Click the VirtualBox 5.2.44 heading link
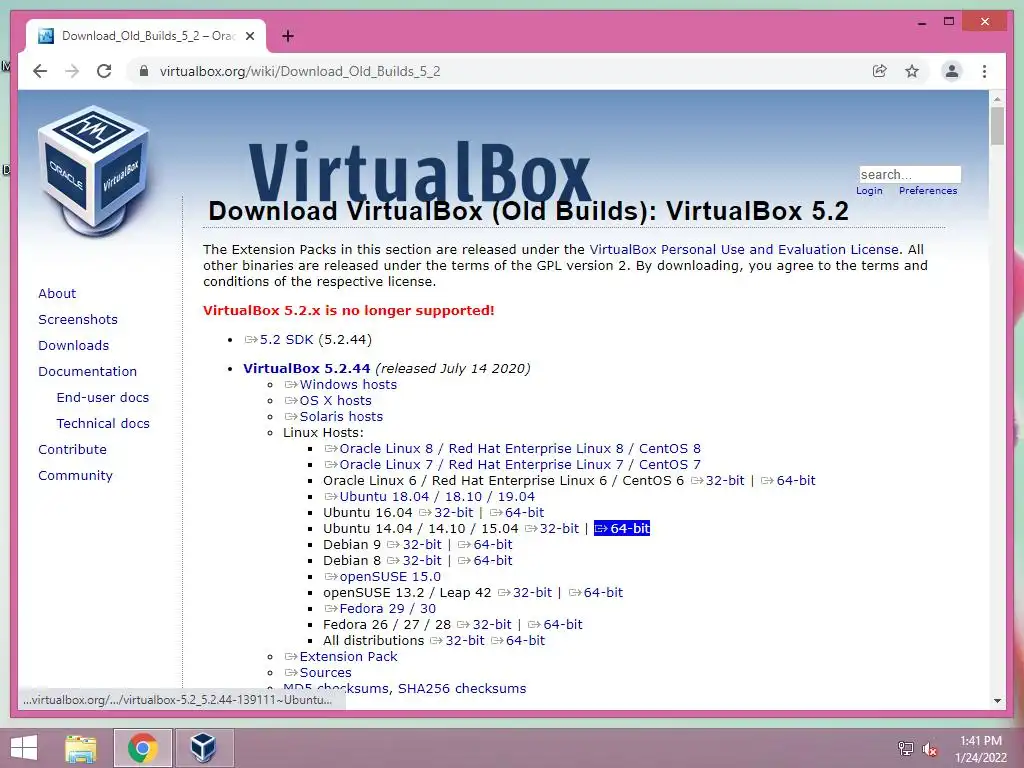Screen dimensions: 1024x768 tap(306, 368)
